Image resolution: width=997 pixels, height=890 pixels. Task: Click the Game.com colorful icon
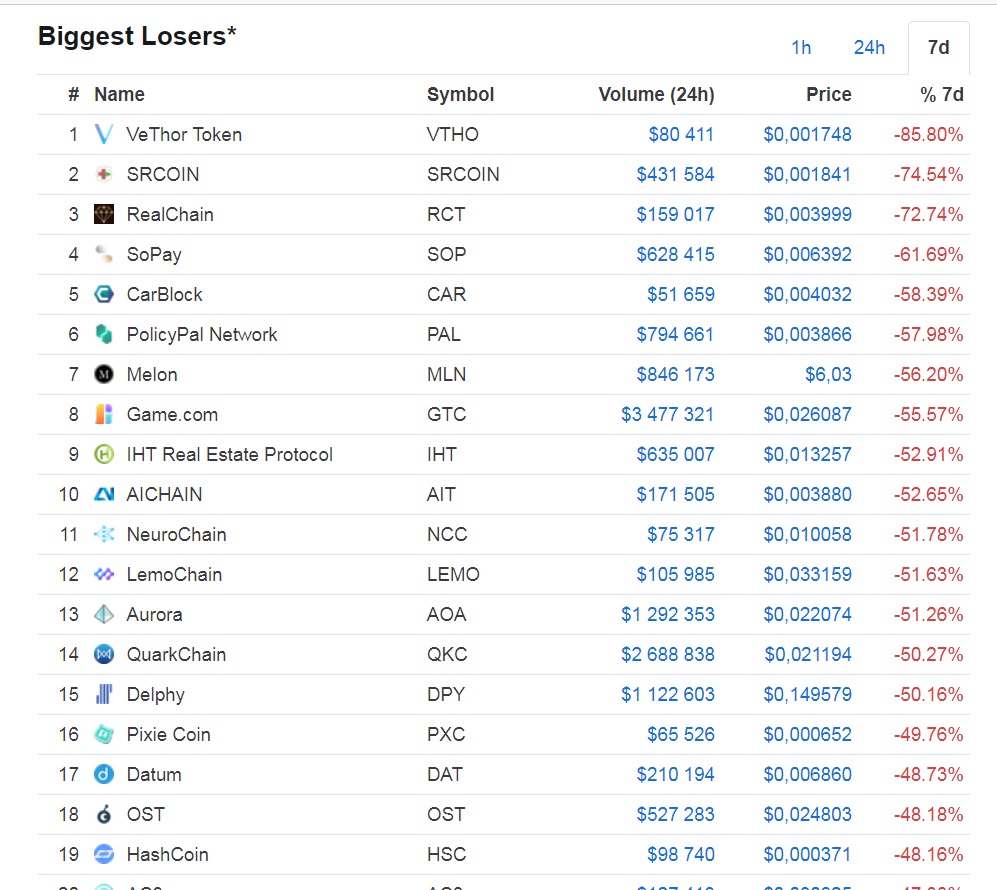click(x=104, y=414)
